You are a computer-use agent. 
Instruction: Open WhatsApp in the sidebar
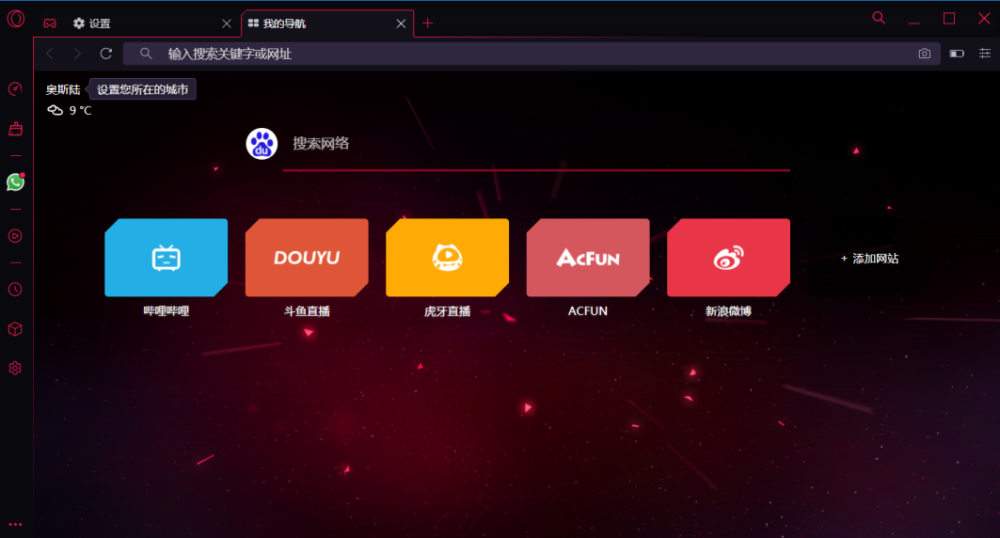pyautogui.click(x=15, y=182)
